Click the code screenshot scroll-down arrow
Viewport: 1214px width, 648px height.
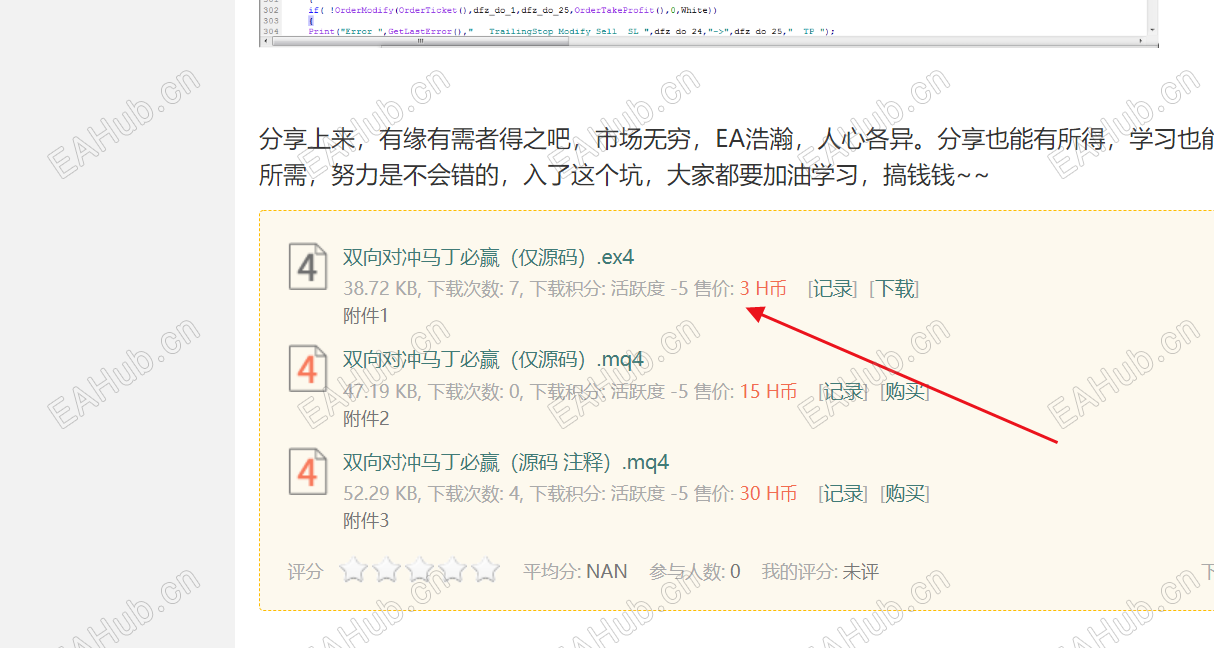coord(1153,30)
